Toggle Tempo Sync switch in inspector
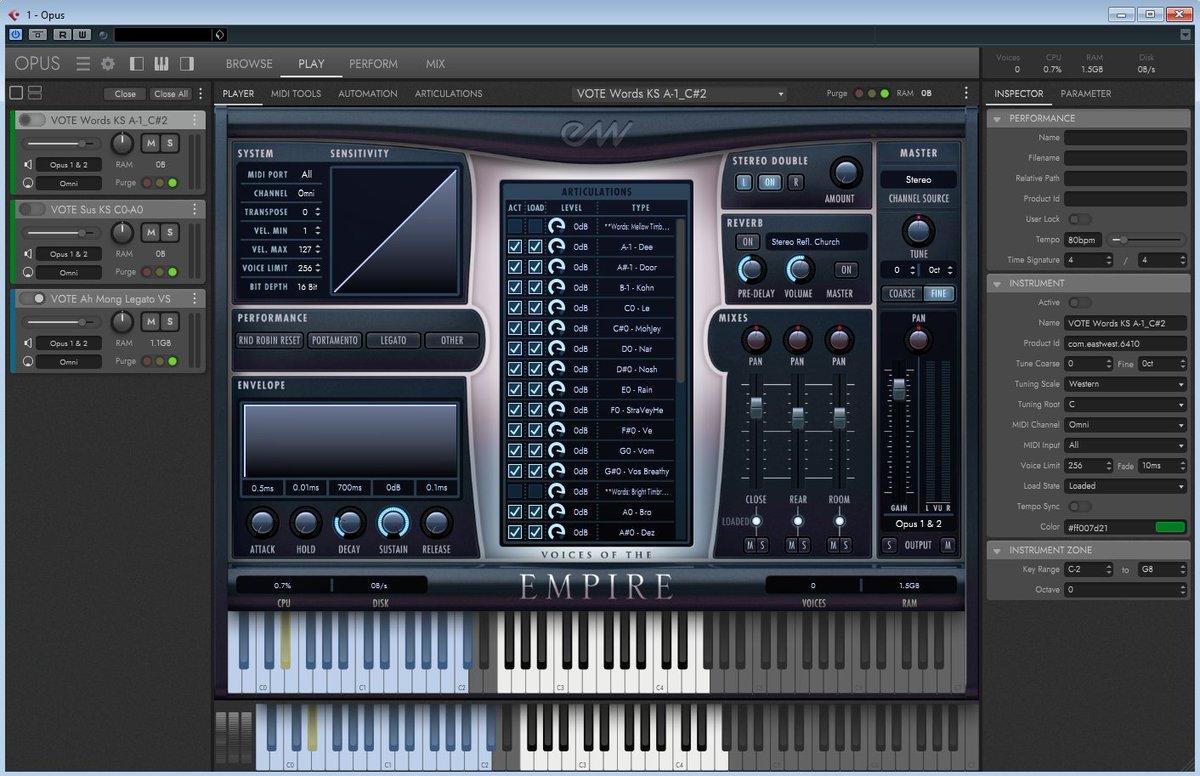 pos(1079,507)
